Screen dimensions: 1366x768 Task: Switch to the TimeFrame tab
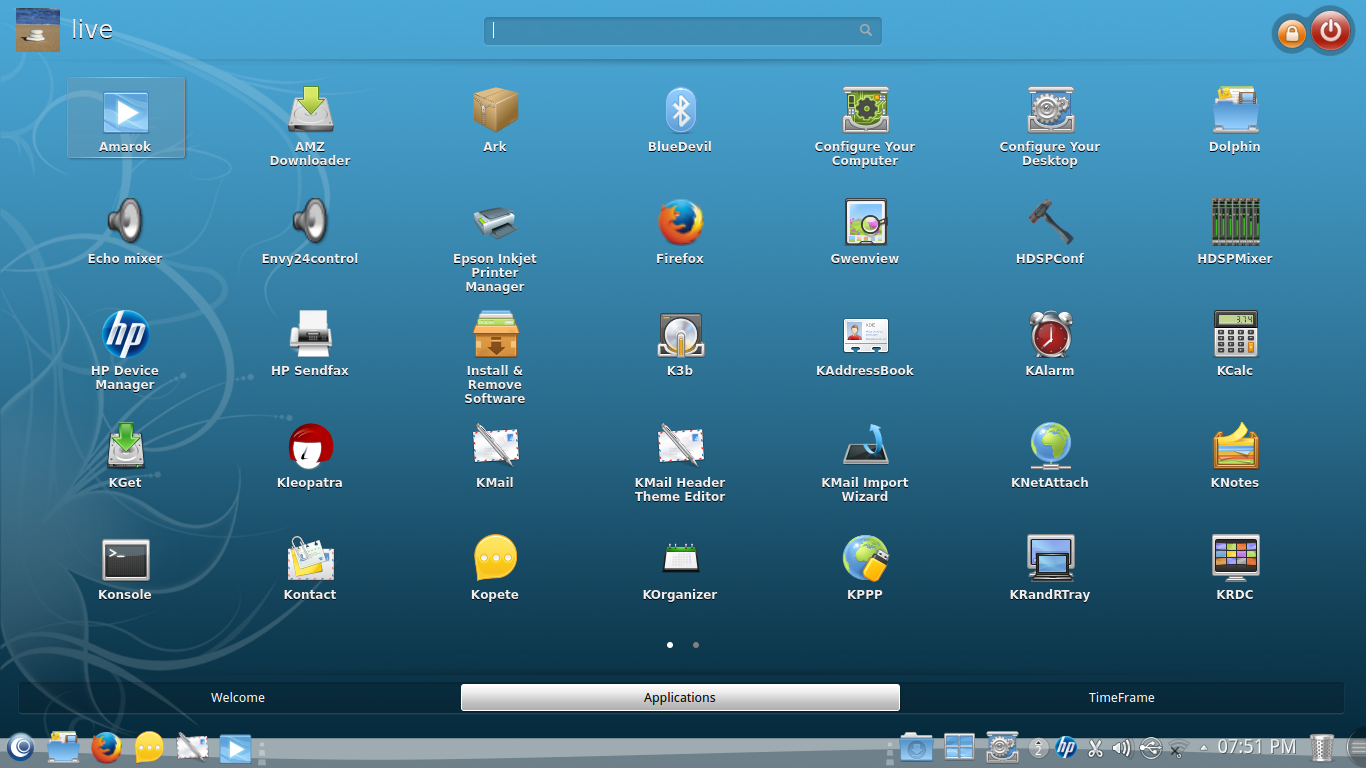1122,698
